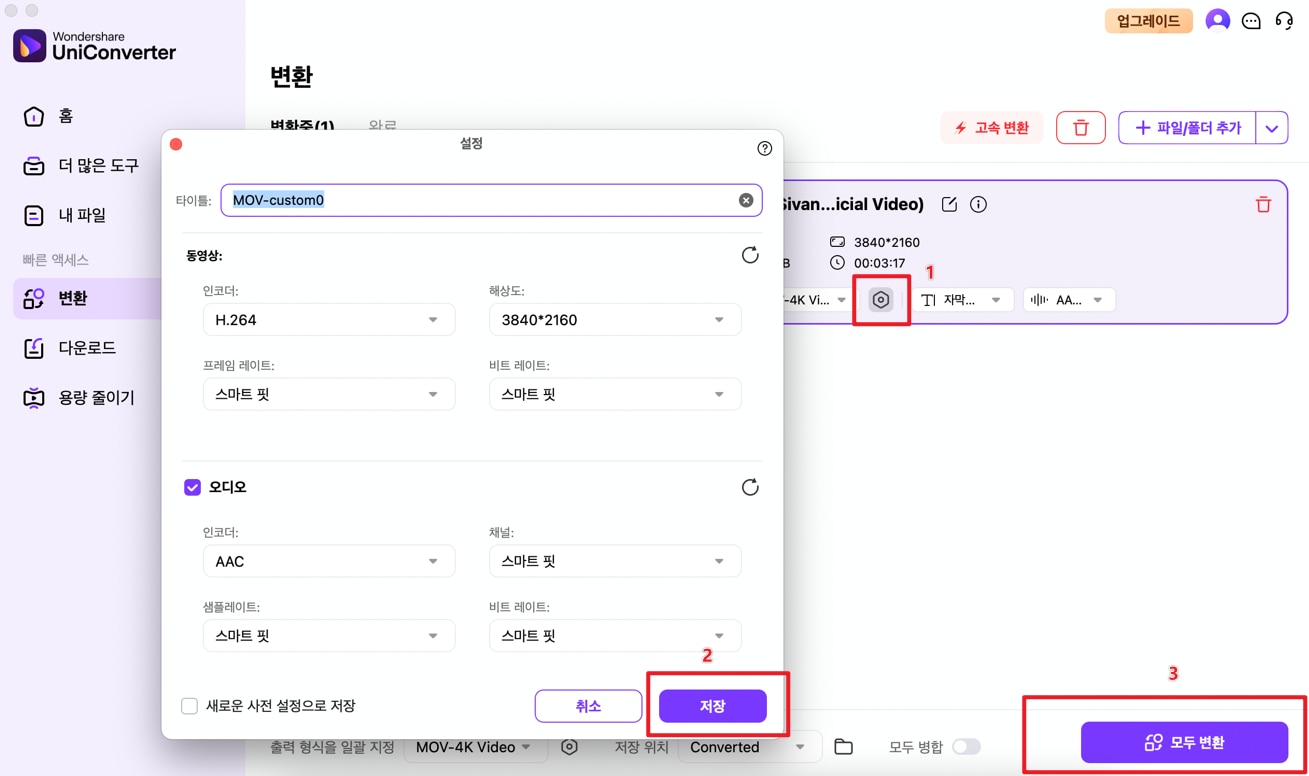The width and height of the screenshot is (1309, 776).
Task: Select the Convert (변환) sidebar item
Action: [x=88, y=298]
